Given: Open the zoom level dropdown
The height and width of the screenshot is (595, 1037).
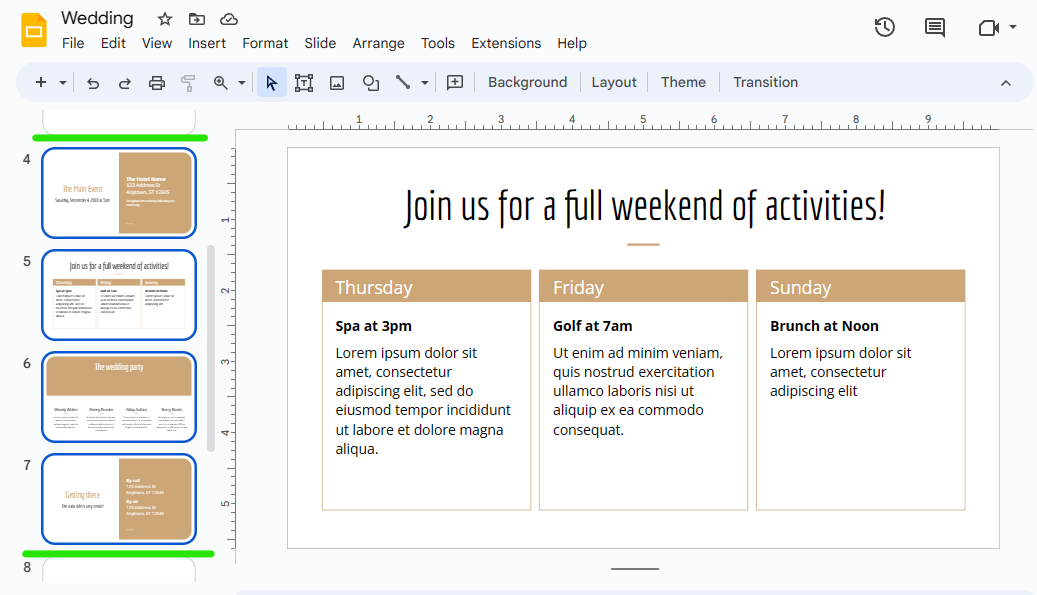Looking at the screenshot, I should point(240,82).
